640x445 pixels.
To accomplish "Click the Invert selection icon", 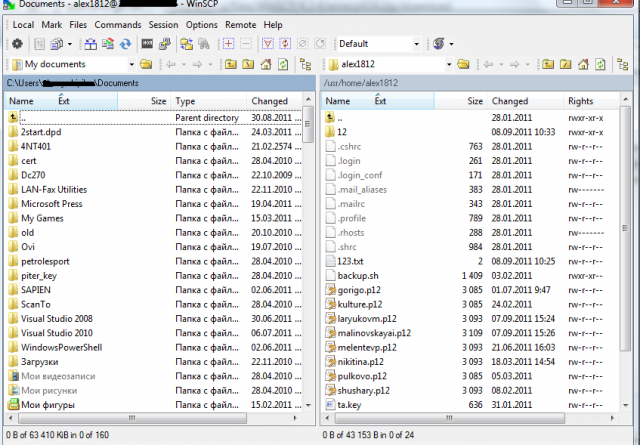I will pos(285,44).
